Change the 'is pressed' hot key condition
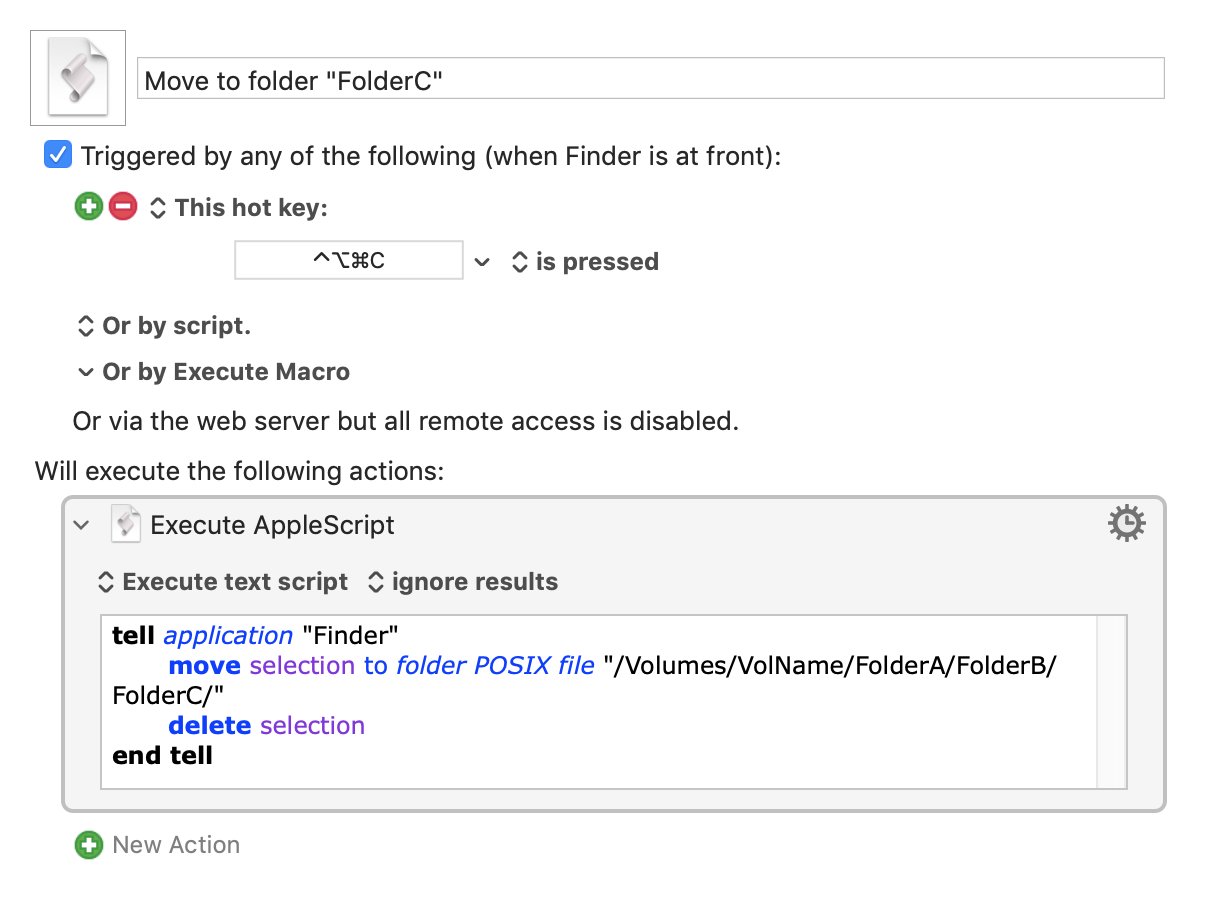 pyautogui.click(x=585, y=262)
